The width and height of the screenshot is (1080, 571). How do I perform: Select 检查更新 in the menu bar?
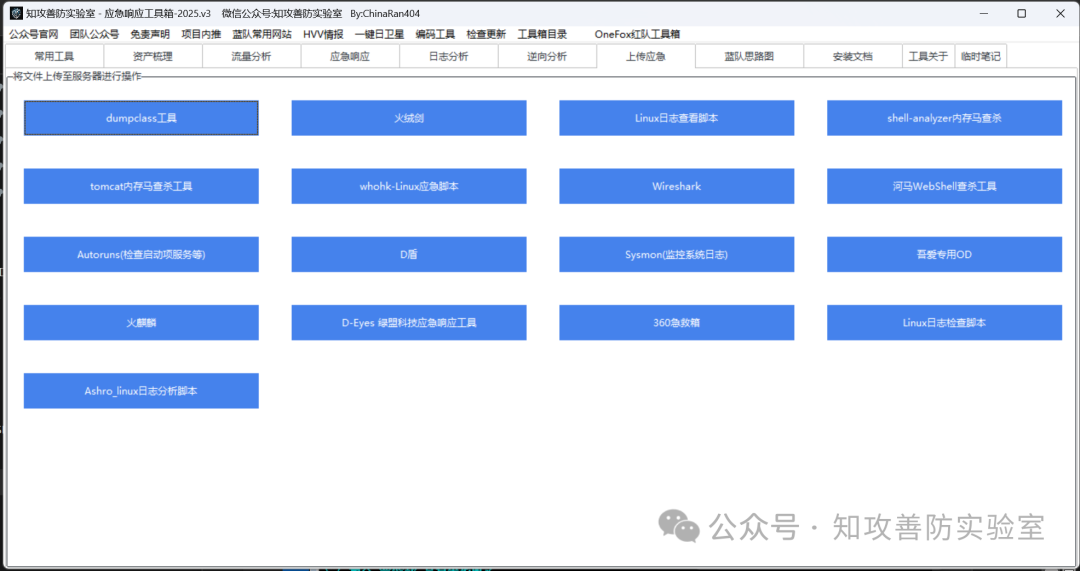click(486, 34)
